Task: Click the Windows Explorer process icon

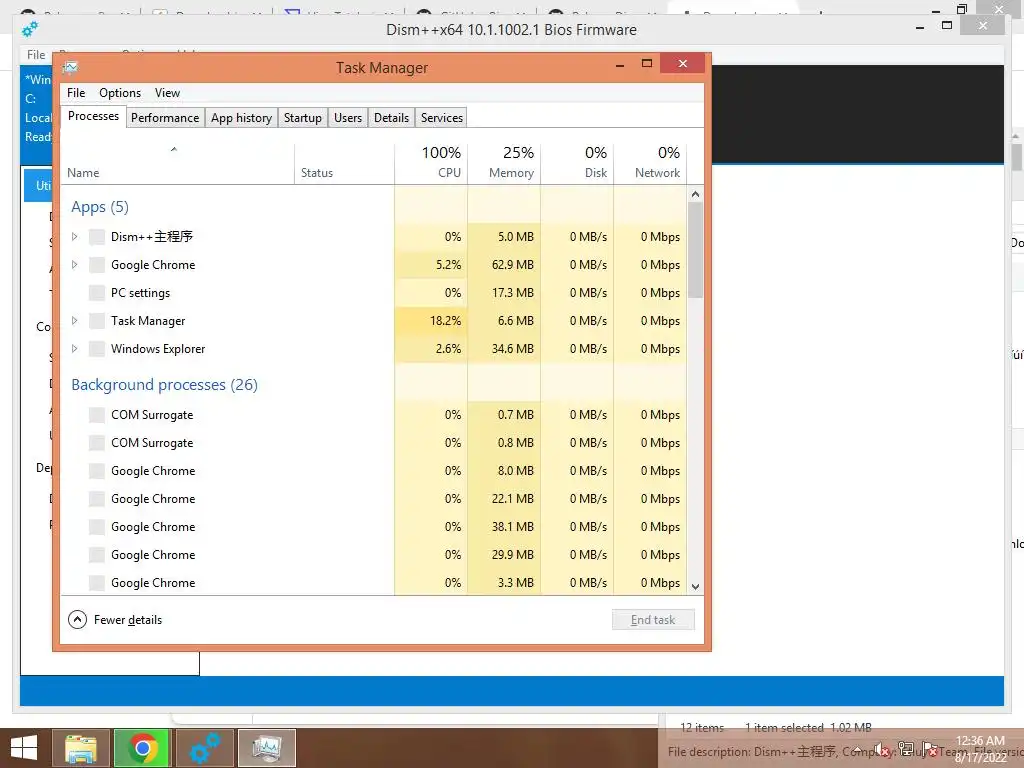Action: point(97,349)
